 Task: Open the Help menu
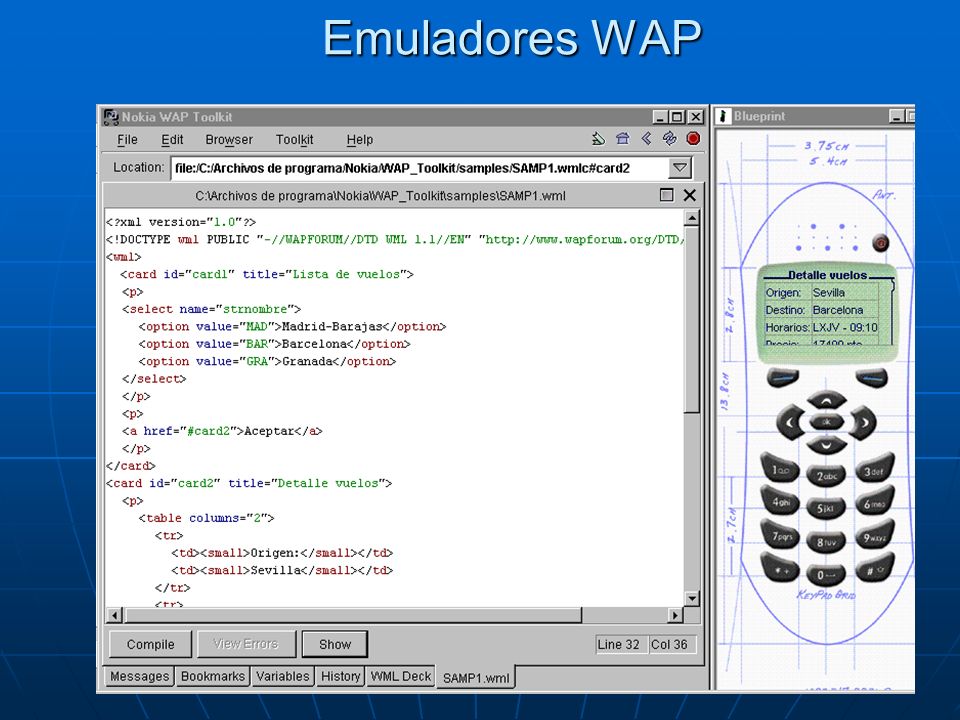click(x=360, y=140)
